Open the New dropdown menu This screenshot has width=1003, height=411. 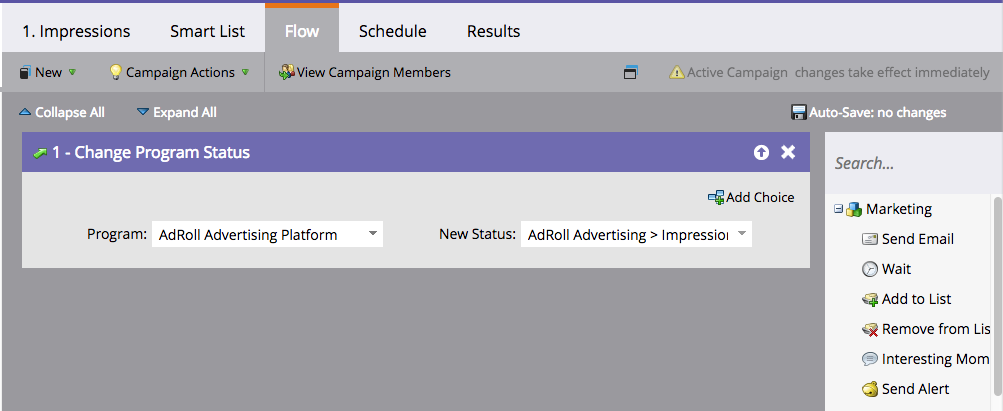(47, 72)
